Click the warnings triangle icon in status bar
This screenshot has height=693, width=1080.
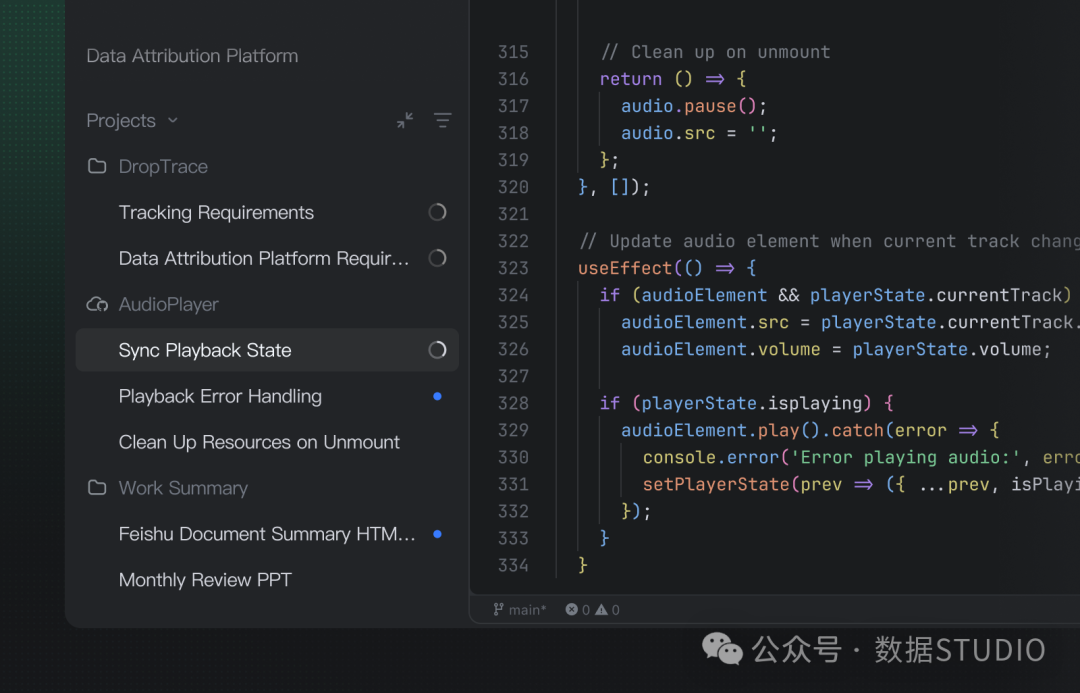click(601, 610)
